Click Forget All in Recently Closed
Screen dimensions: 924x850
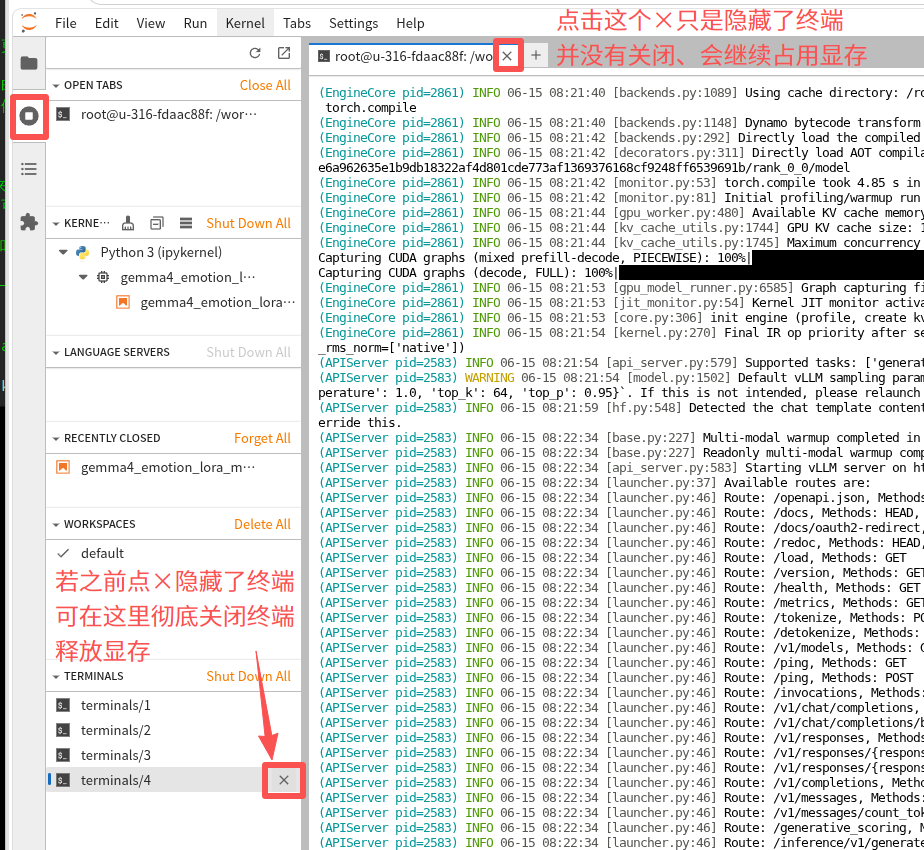(262, 438)
